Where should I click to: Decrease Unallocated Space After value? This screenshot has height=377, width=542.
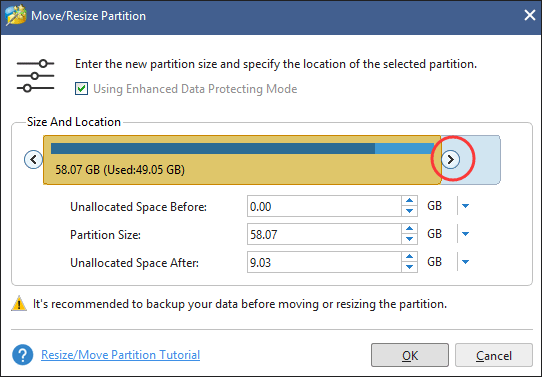click(410, 267)
